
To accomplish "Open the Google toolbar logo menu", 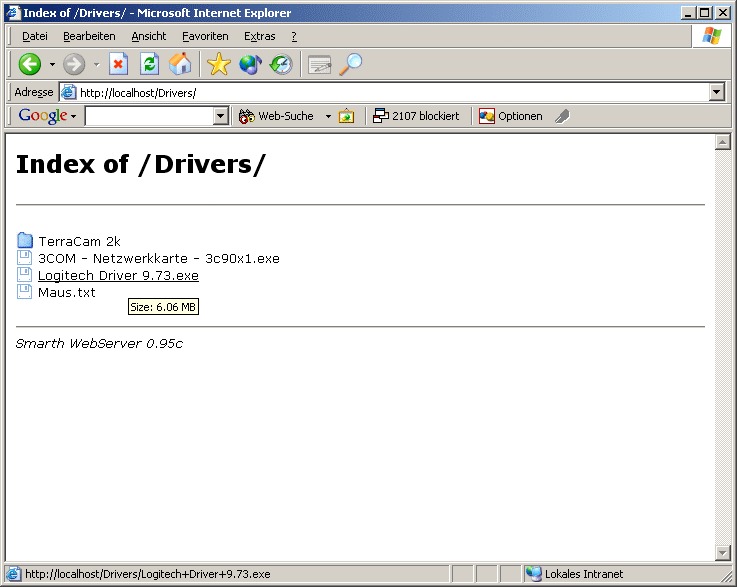I will pyautogui.click(x=47, y=116).
